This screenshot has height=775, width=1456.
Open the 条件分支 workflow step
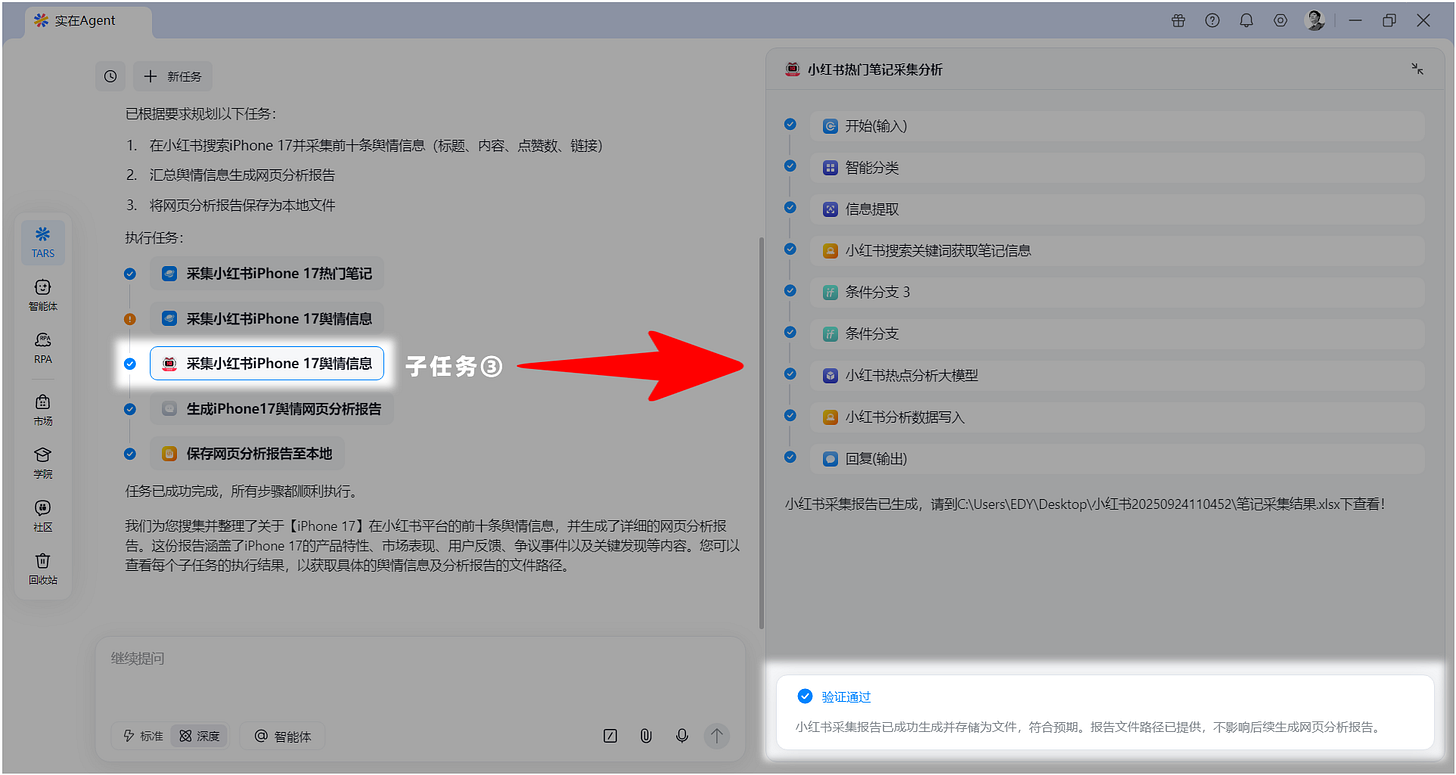(x=1117, y=333)
